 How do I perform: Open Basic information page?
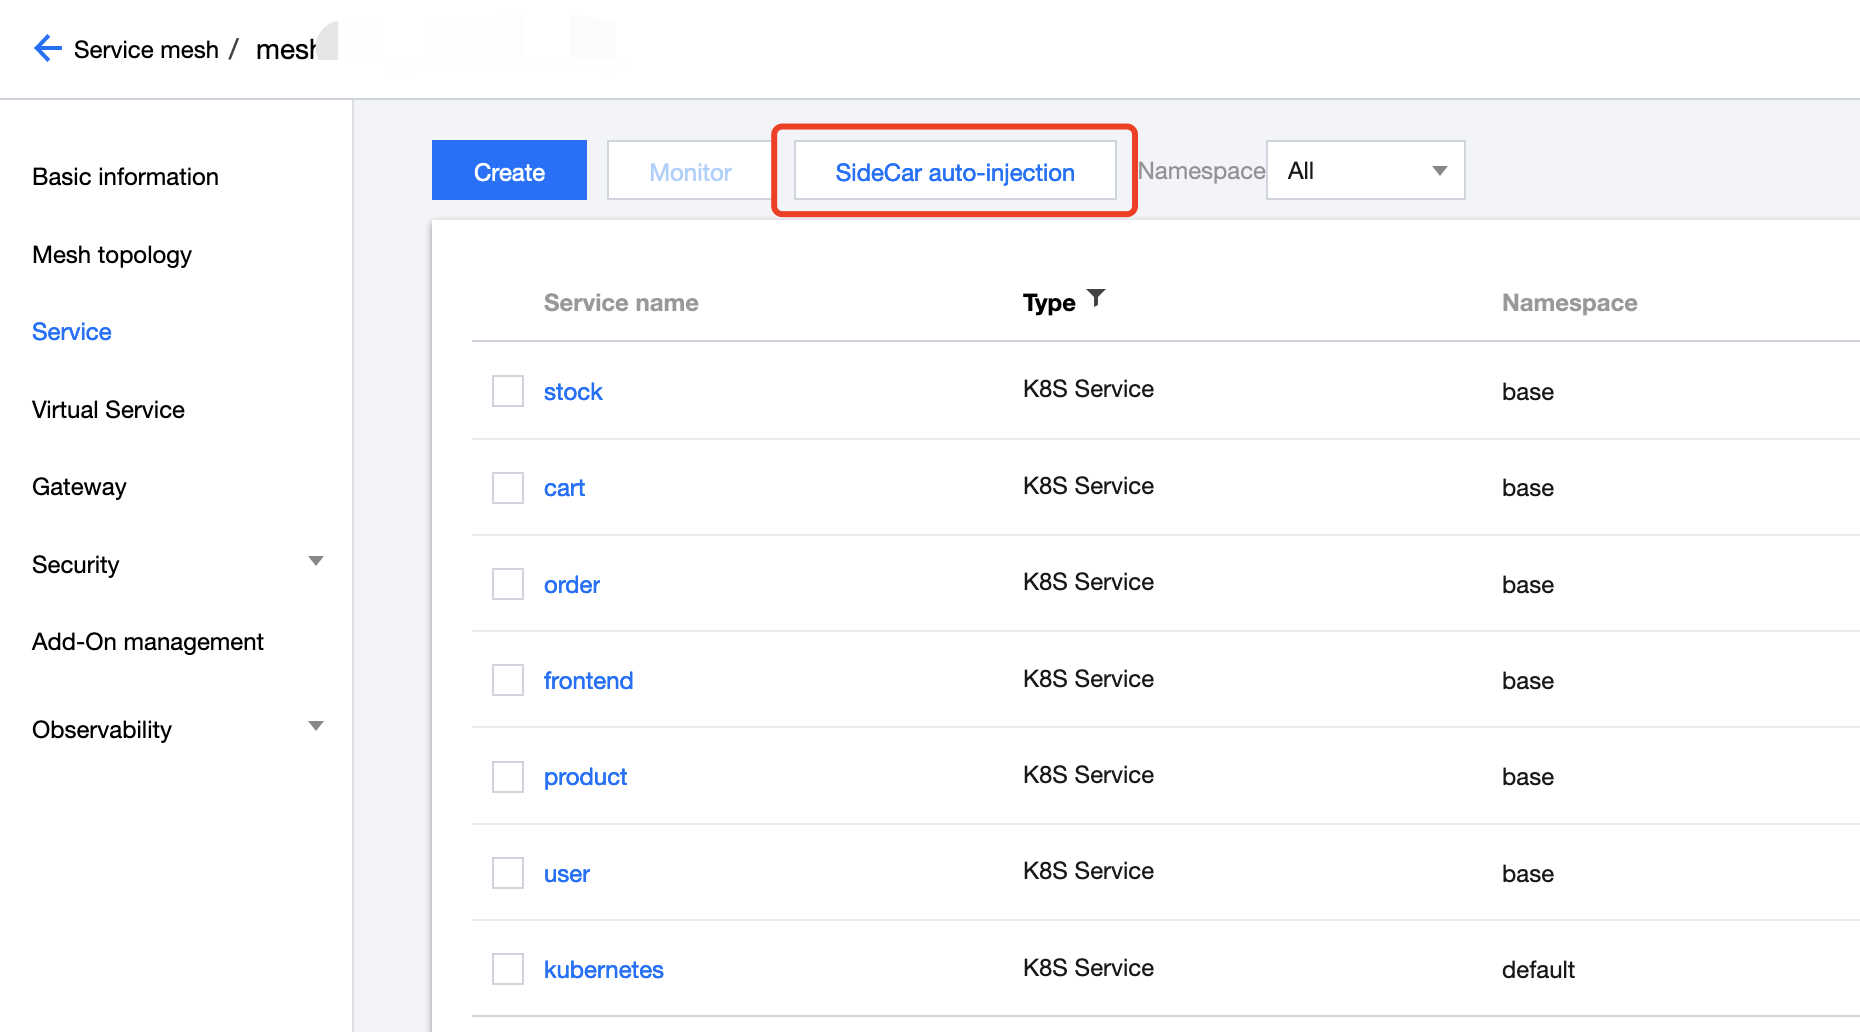(x=125, y=176)
